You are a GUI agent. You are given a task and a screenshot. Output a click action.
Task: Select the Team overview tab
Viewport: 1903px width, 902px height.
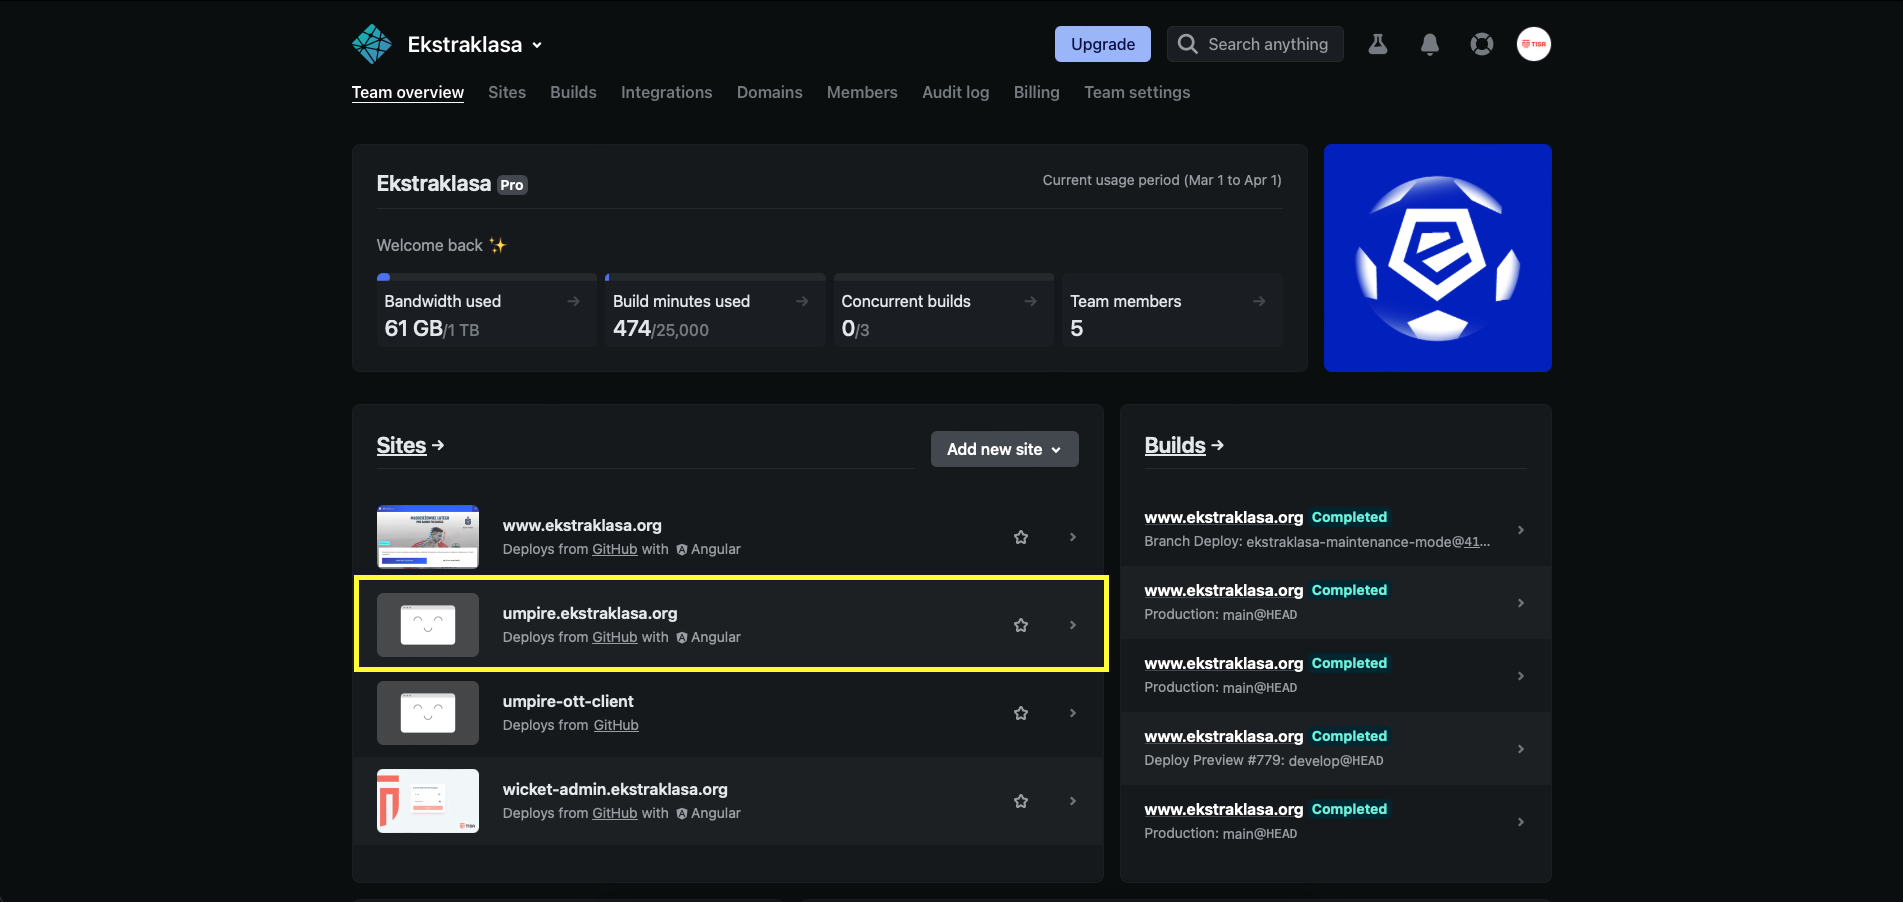click(408, 92)
